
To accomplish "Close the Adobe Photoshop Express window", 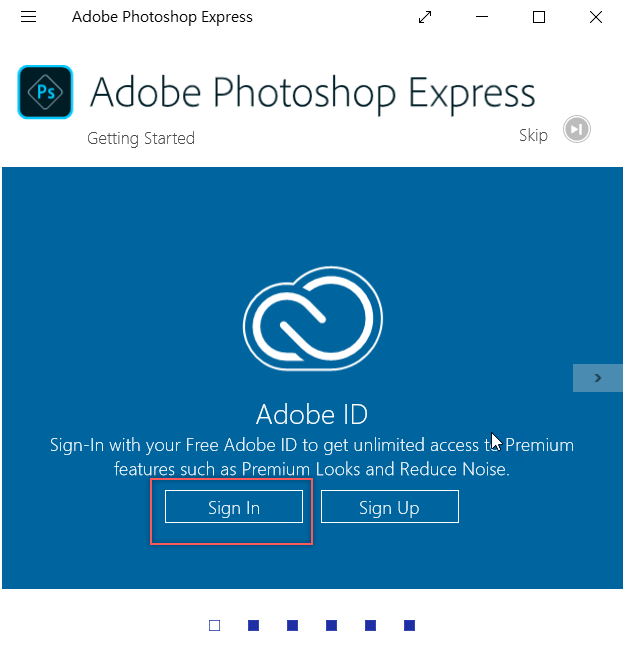I will coord(596,17).
